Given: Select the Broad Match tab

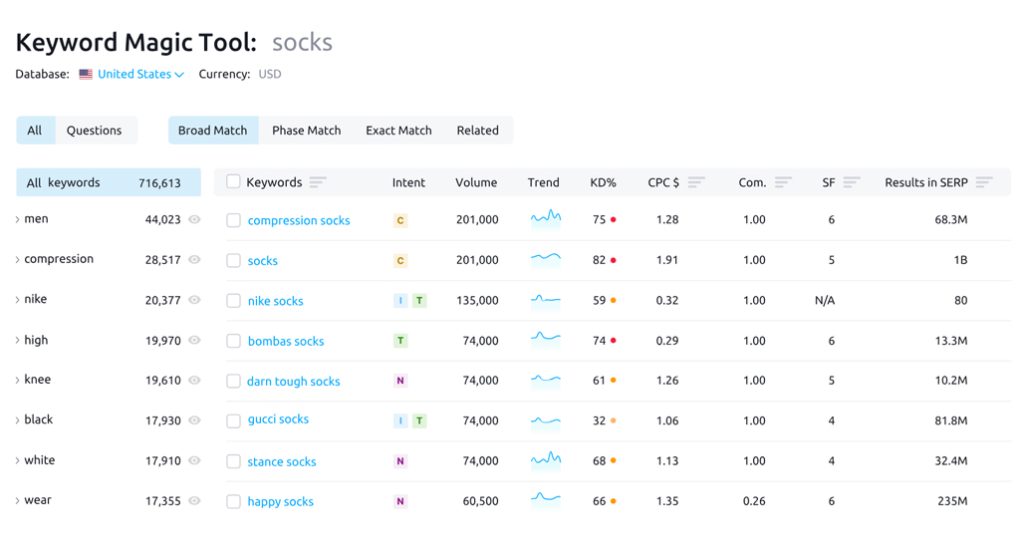Looking at the screenshot, I should pyautogui.click(x=213, y=130).
